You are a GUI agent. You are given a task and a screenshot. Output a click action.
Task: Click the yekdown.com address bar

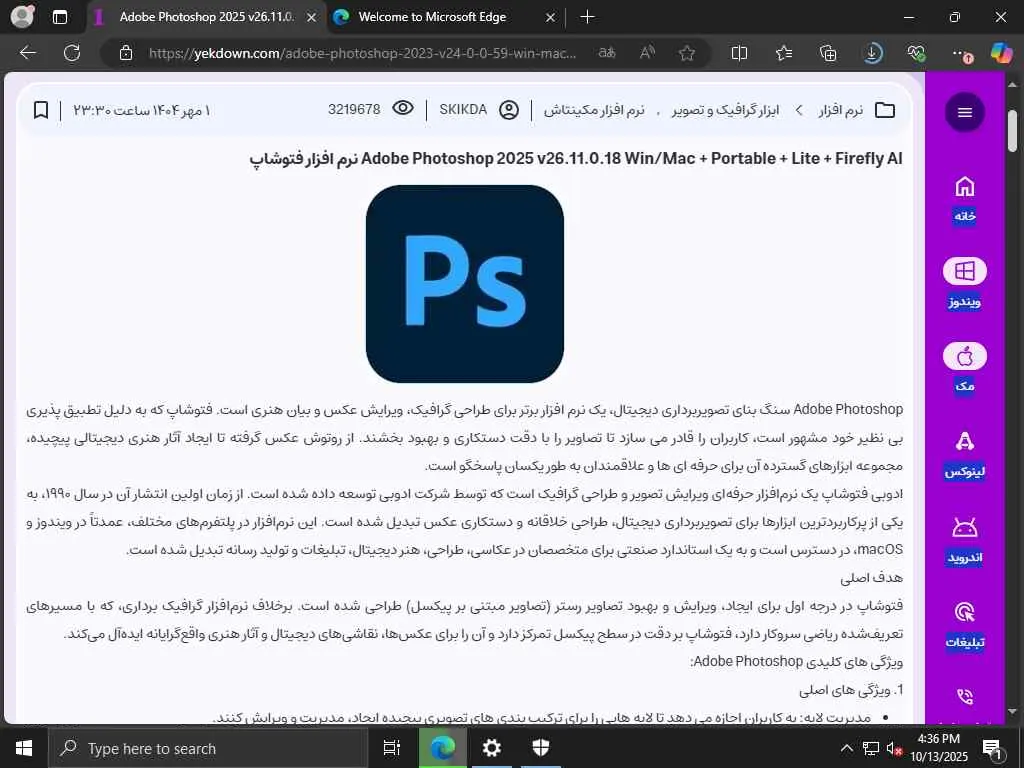[362, 53]
